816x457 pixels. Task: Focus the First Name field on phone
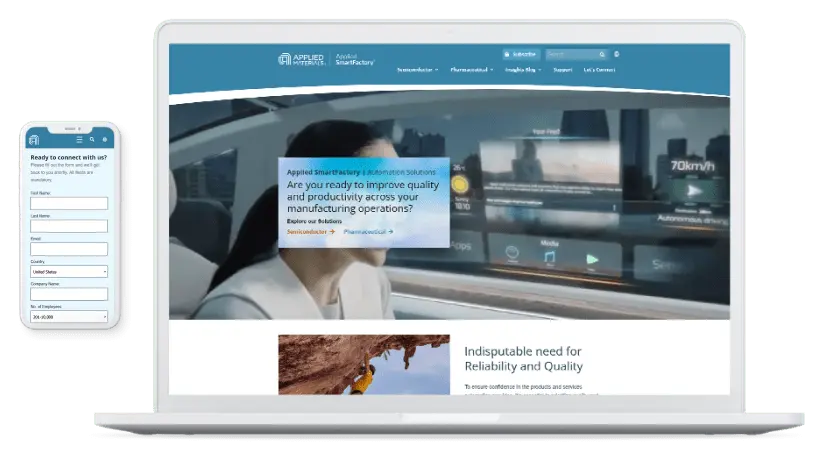click(69, 203)
